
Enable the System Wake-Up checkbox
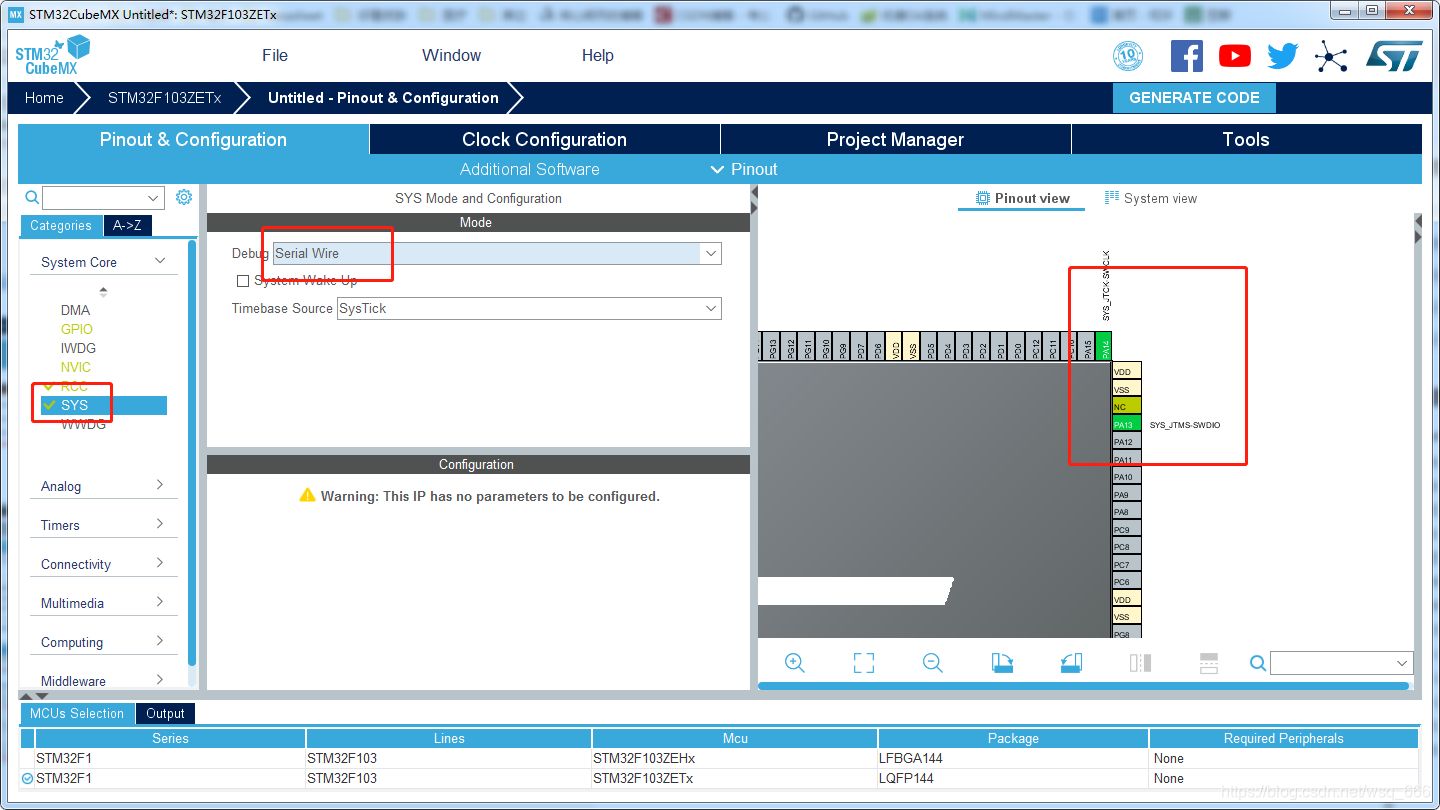point(242,281)
